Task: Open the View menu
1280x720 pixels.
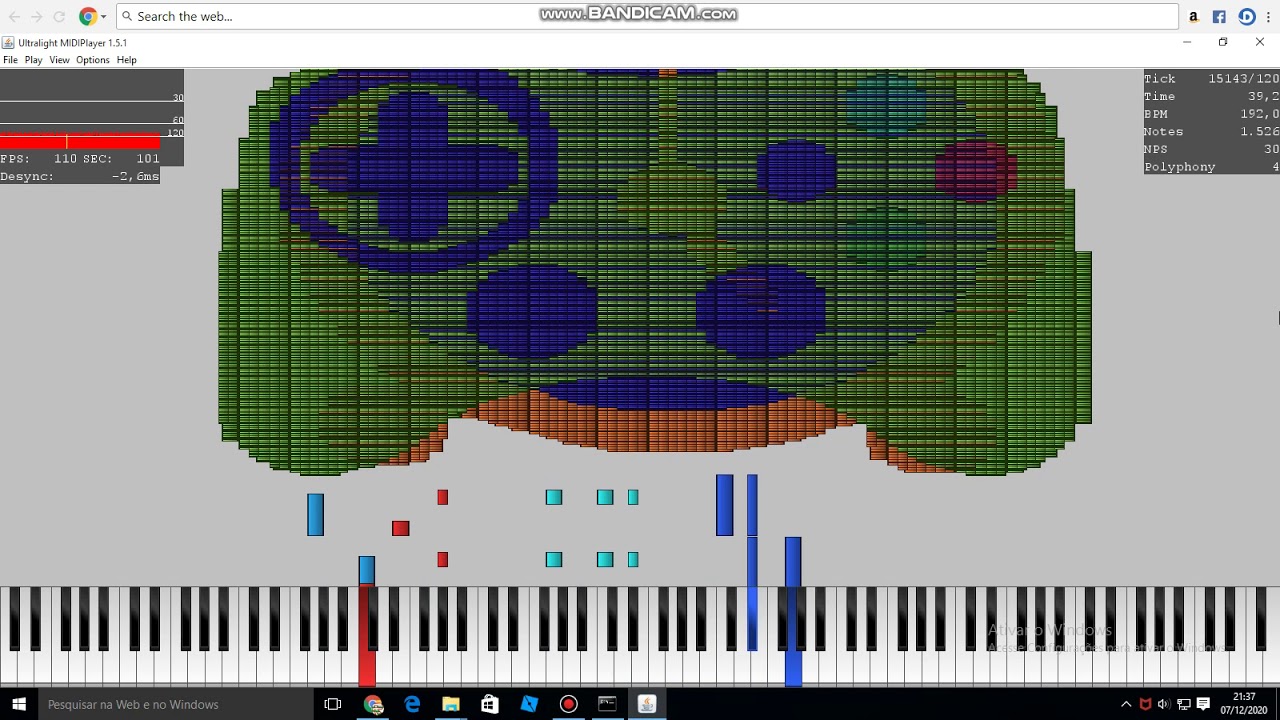Action: (x=59, y=60)
